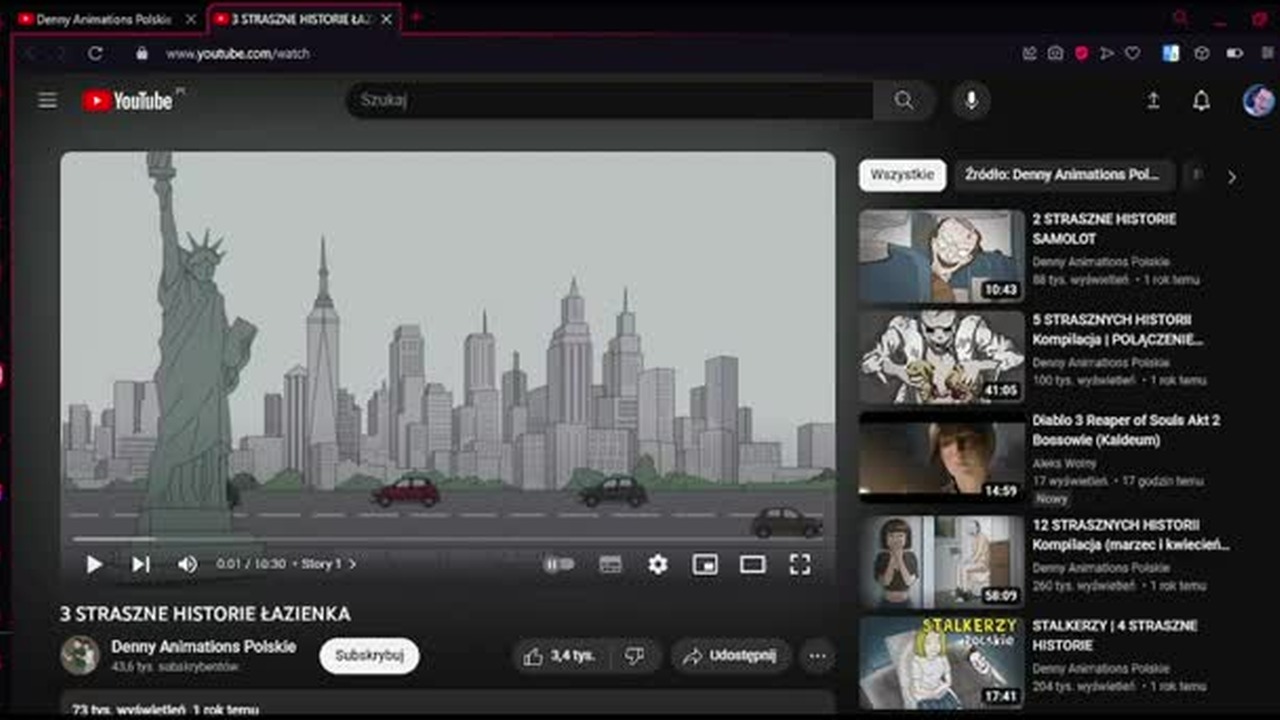This screenshot has width=1280, height=720.
Task: Open YouTube notifications bell
Action: point(1201,100)
